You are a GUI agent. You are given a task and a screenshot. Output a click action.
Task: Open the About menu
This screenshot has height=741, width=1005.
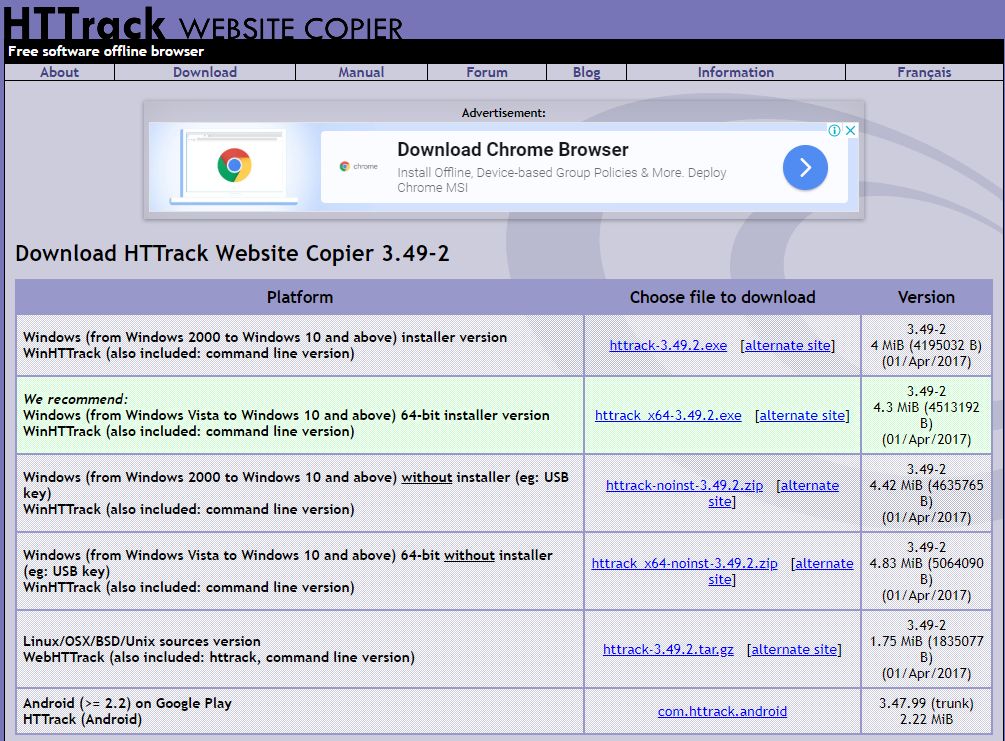tap(60, 72)
